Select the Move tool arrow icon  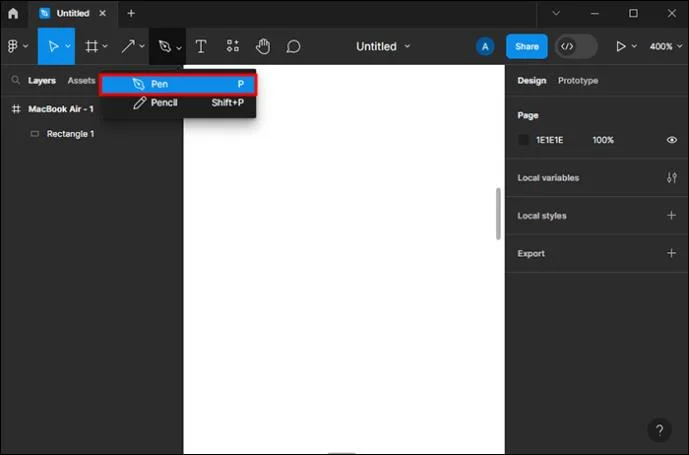54,46
